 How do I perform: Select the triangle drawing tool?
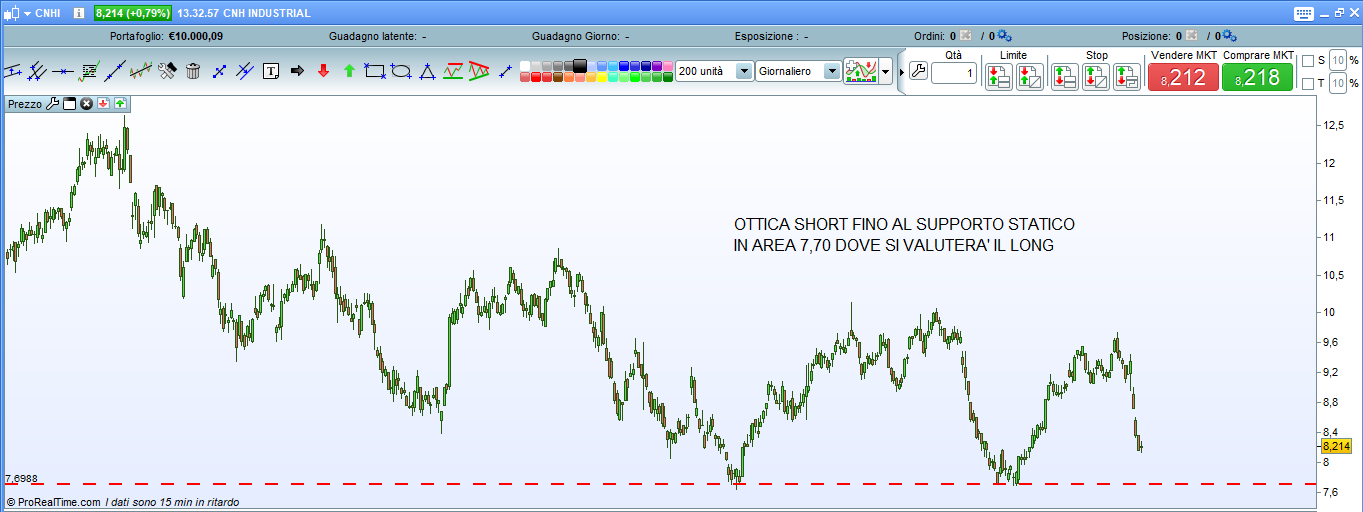427,71
